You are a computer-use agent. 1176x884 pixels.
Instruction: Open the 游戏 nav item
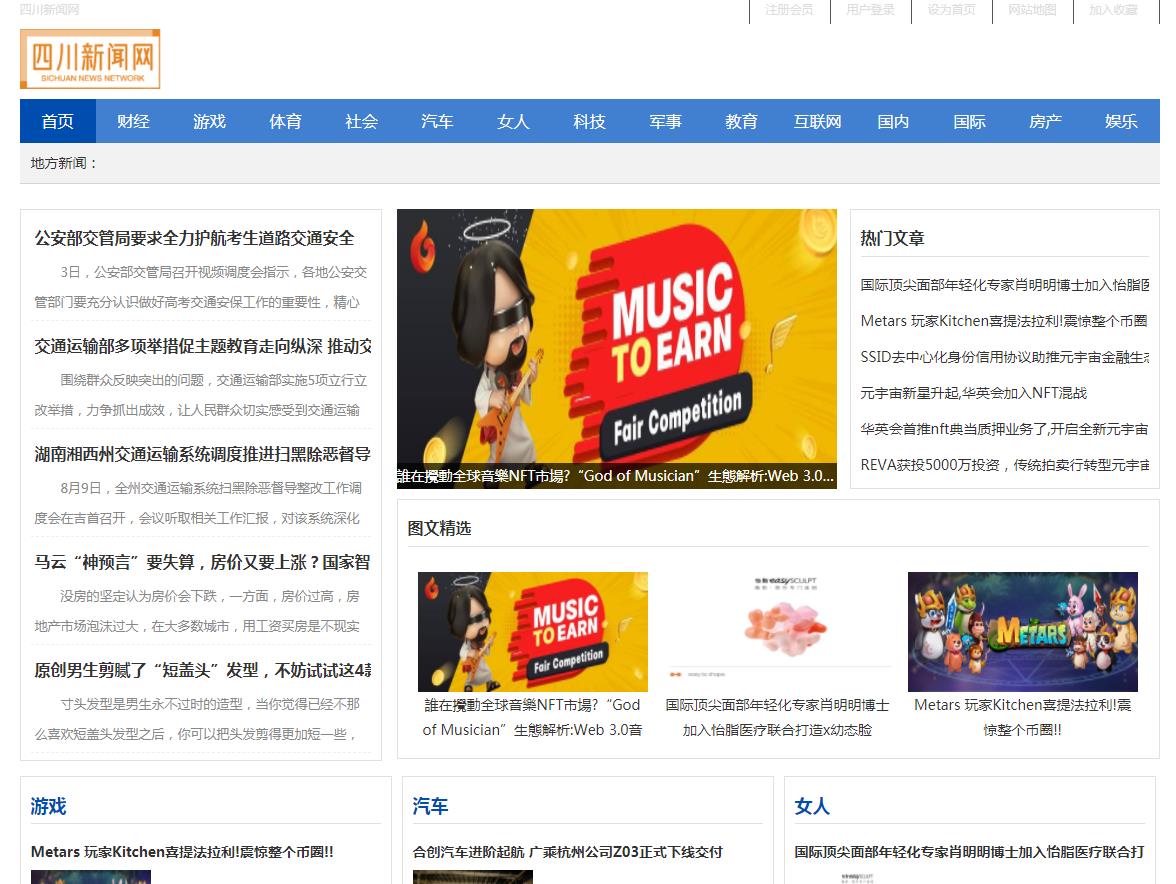click(x=209, y=121)
